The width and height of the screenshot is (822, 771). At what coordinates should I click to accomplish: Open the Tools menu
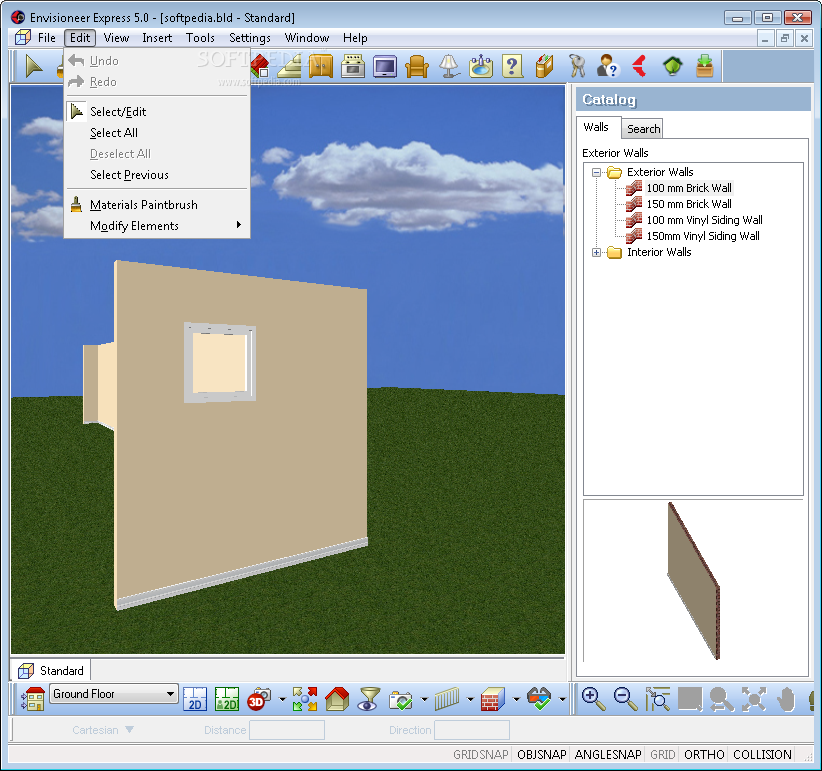[x=200, y=38]
